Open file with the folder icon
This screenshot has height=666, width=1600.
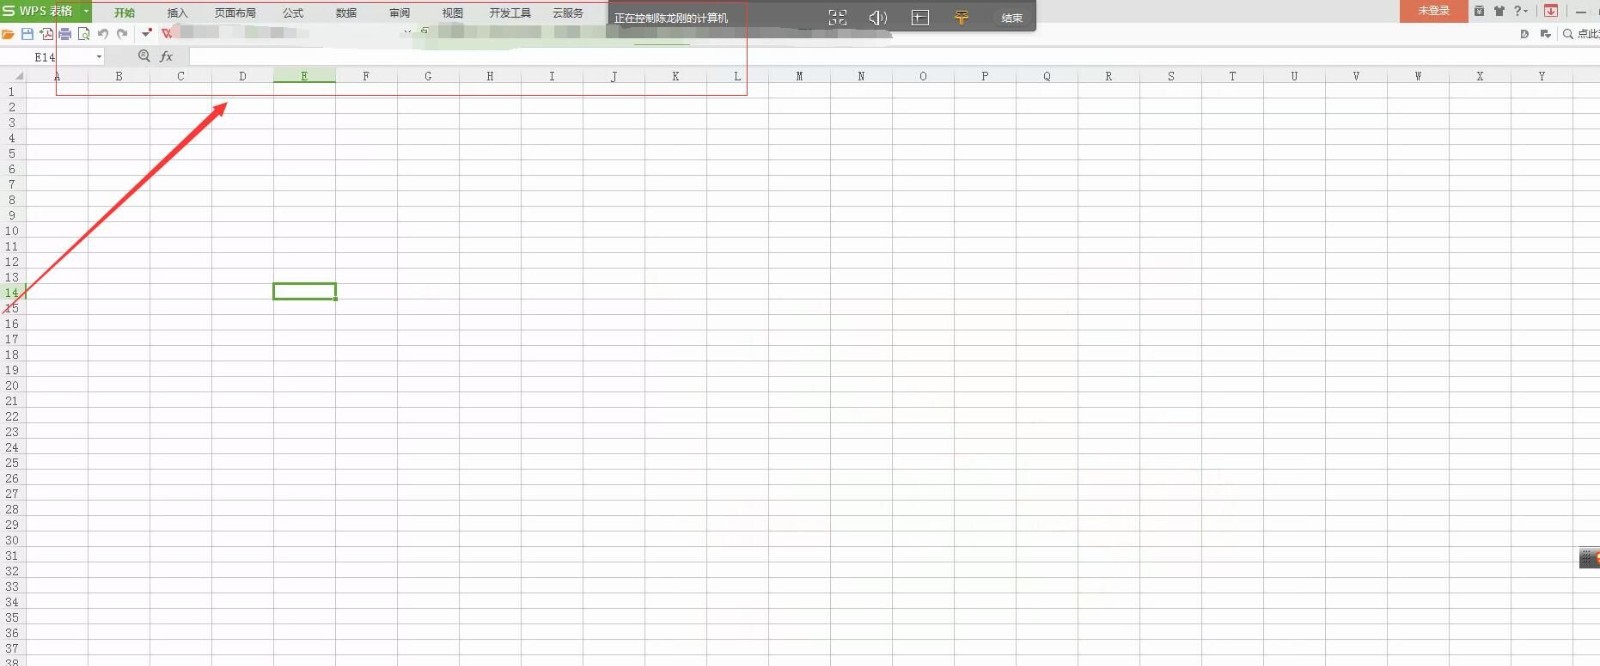click(x=8, y=34)
